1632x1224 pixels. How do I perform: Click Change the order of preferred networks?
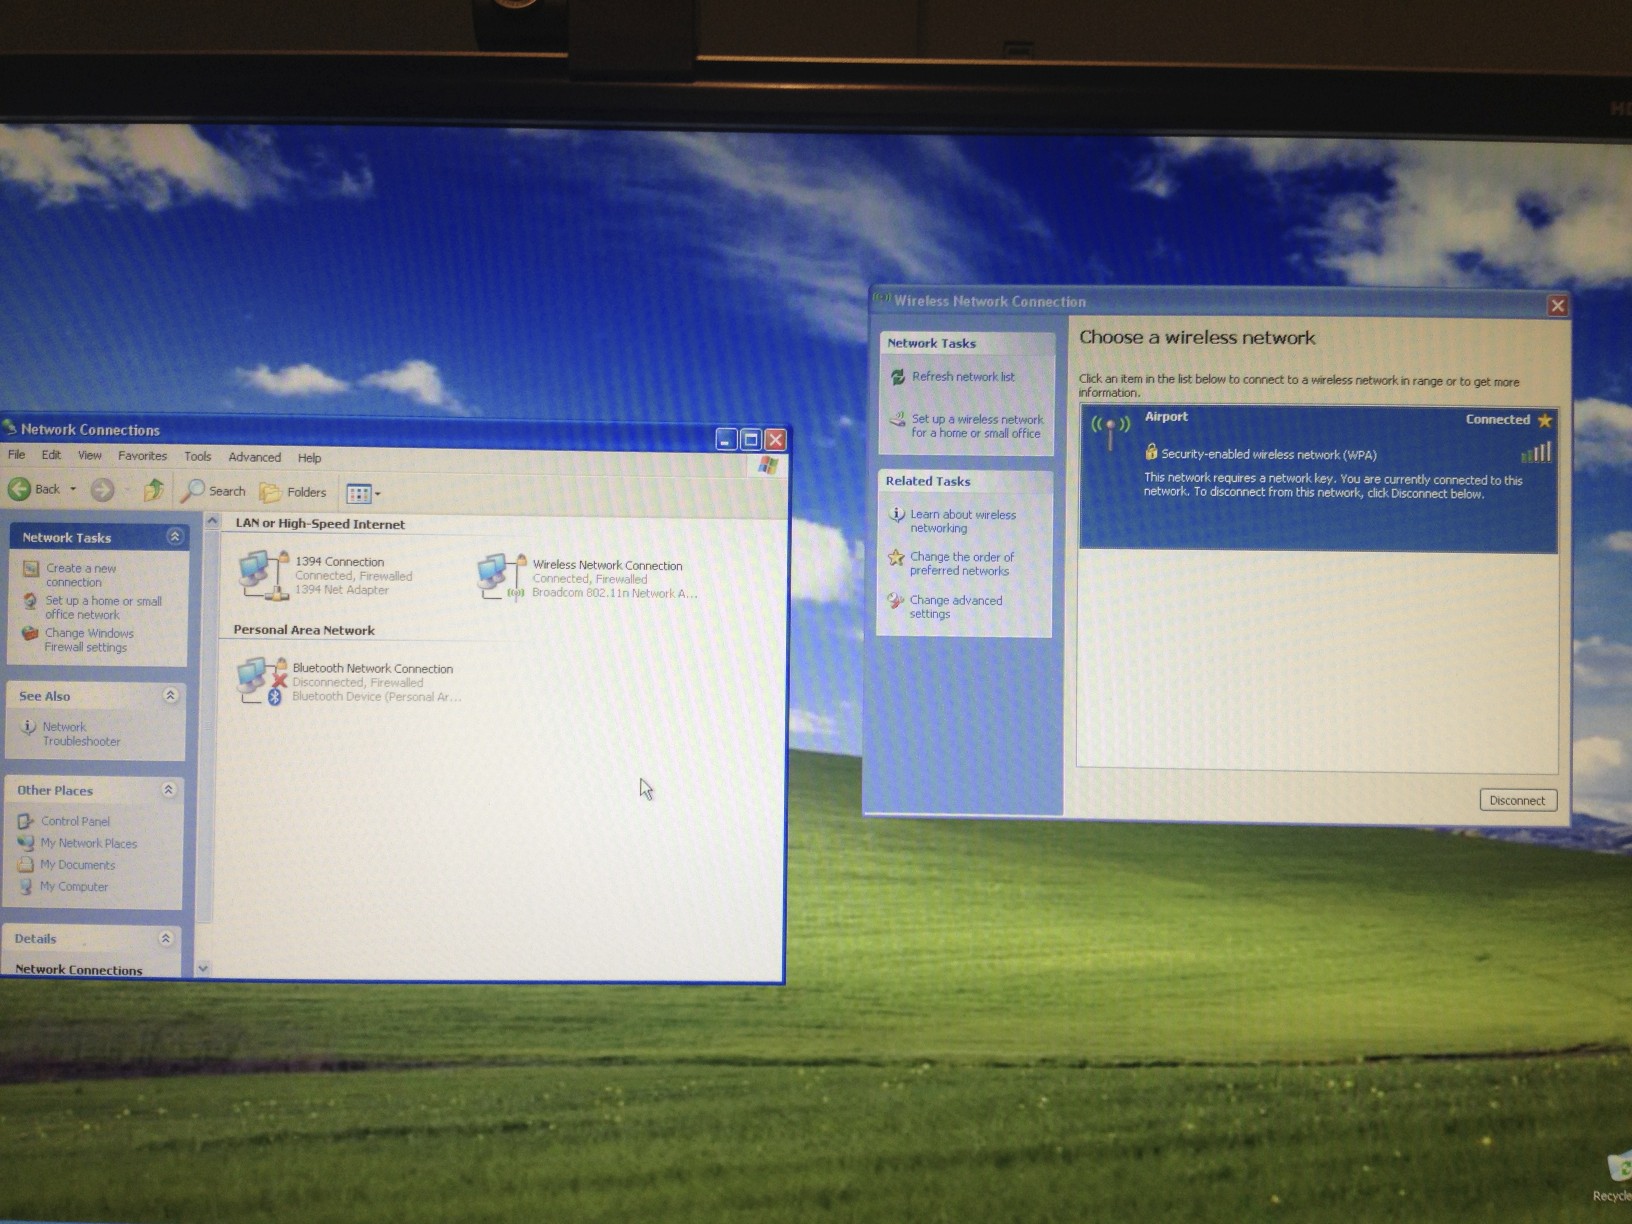point(962,563)
